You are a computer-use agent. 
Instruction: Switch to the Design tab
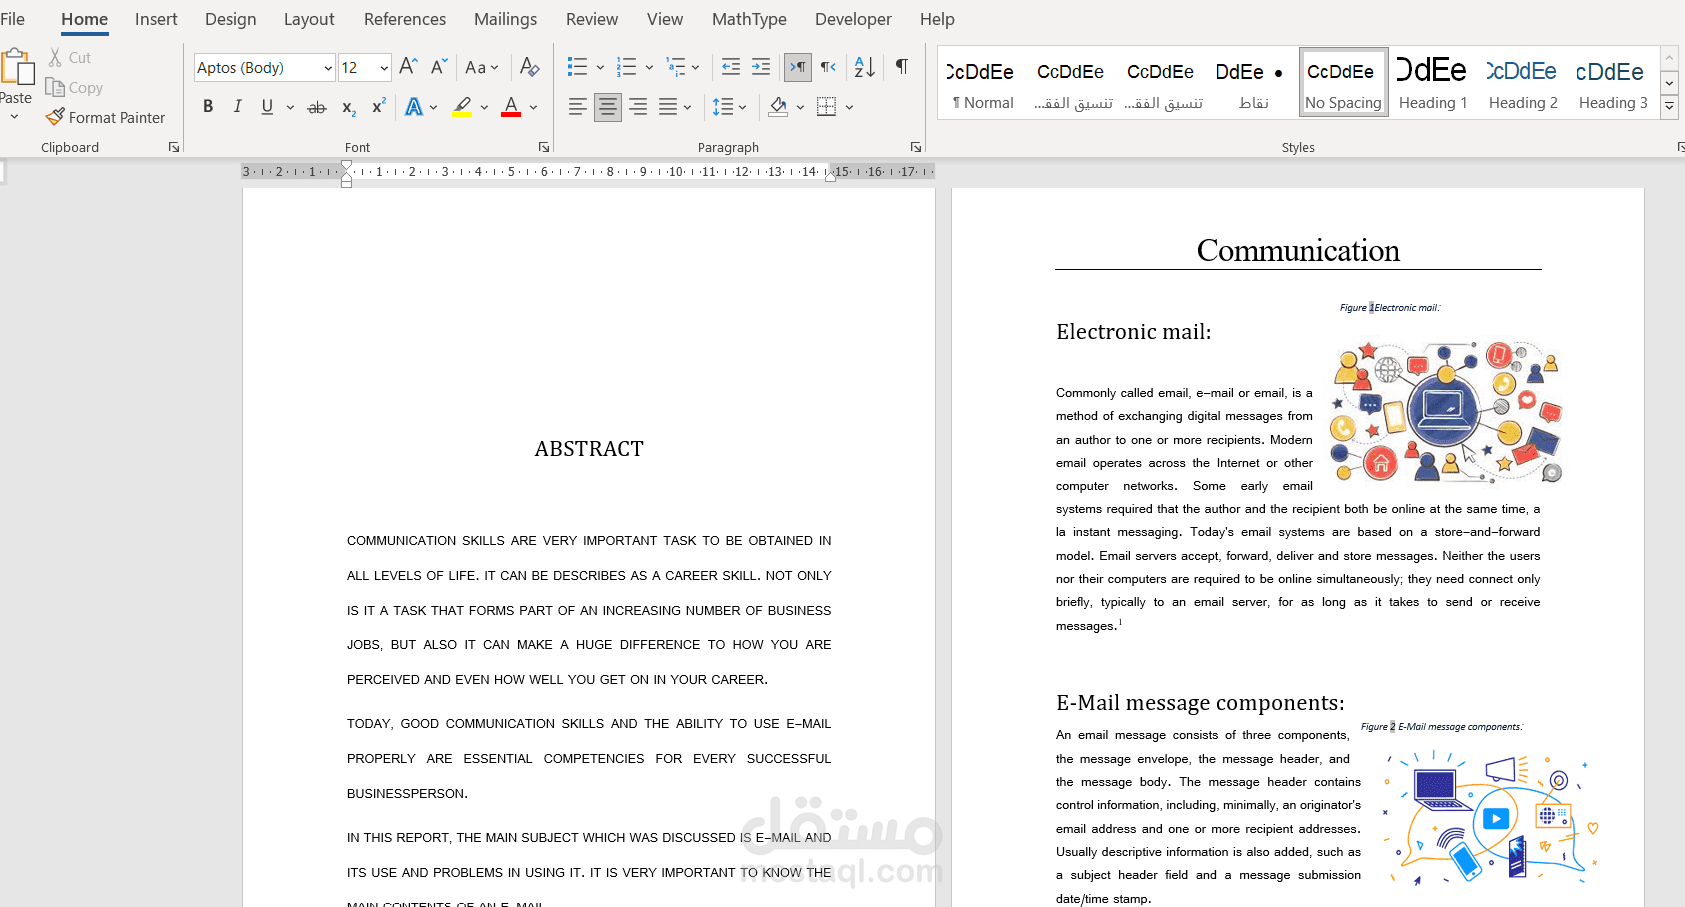[231, 19]
